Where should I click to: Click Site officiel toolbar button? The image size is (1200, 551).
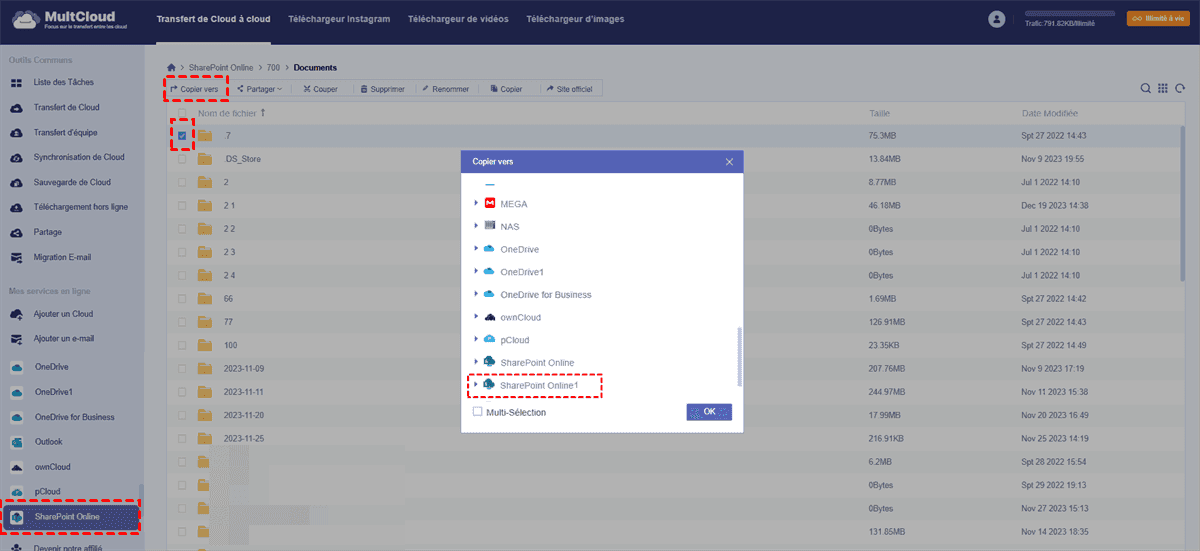pyautogui.click(x=568, y=89)
